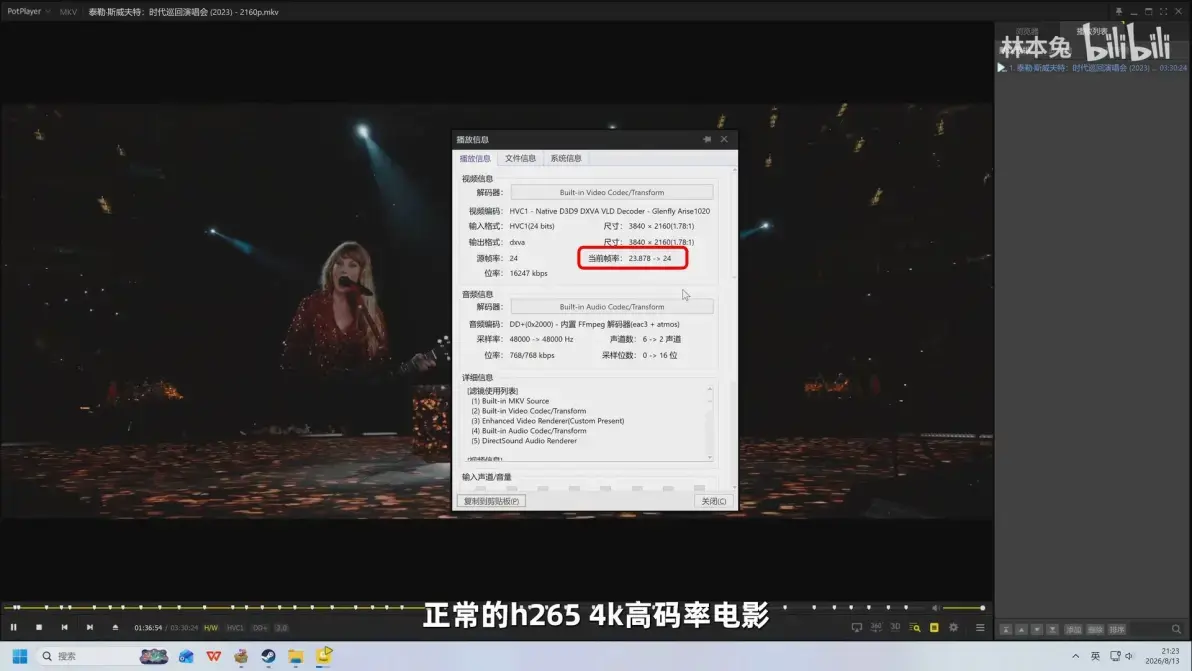Click the playlist 添加 button

tap(1073, 629)
